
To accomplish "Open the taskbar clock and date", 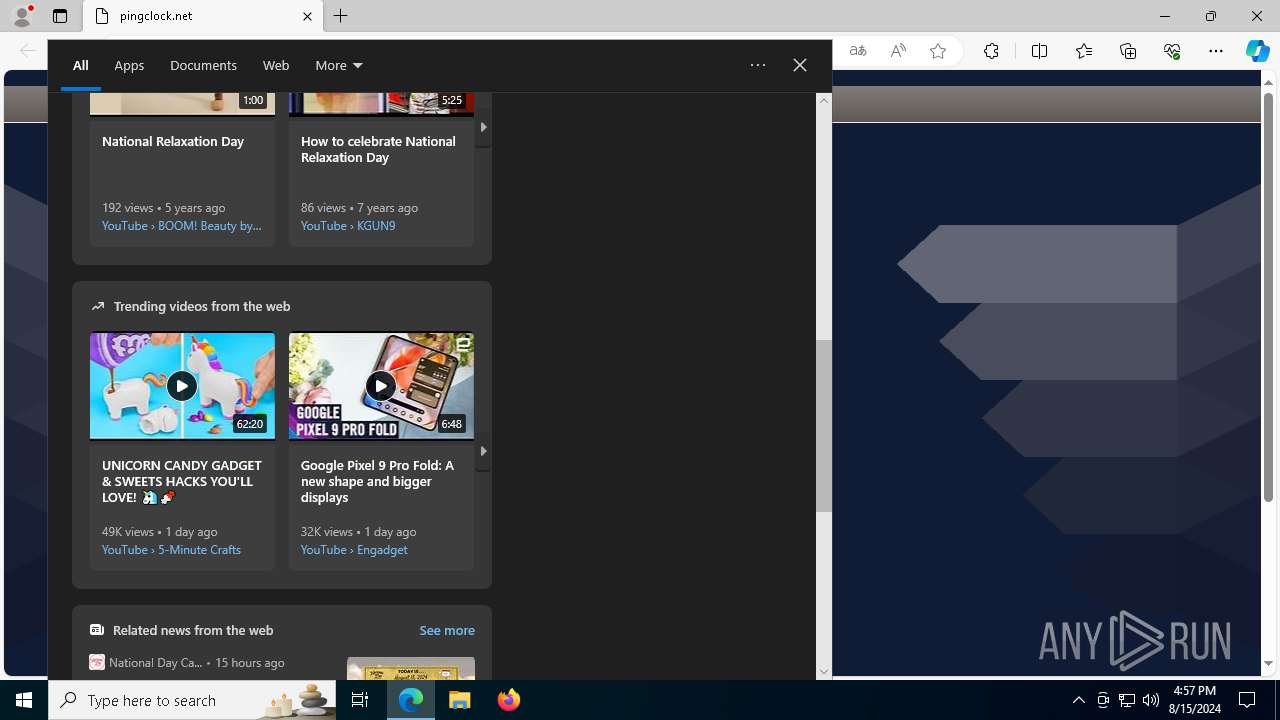I will point(1195,700).
